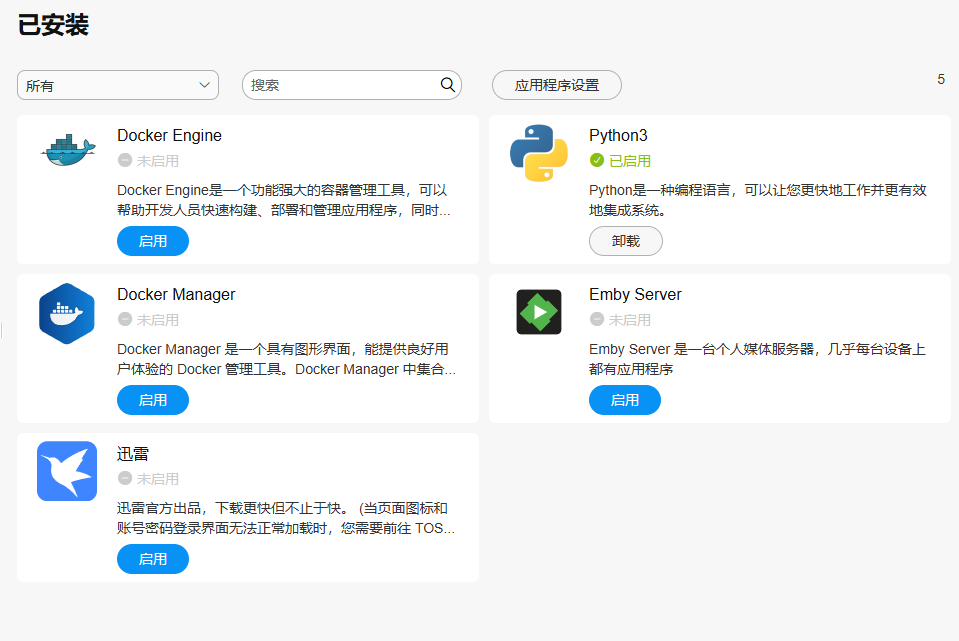Click Emby Server's description text
This screenshot has width=959, height=641.
click(x=757, y=359)
